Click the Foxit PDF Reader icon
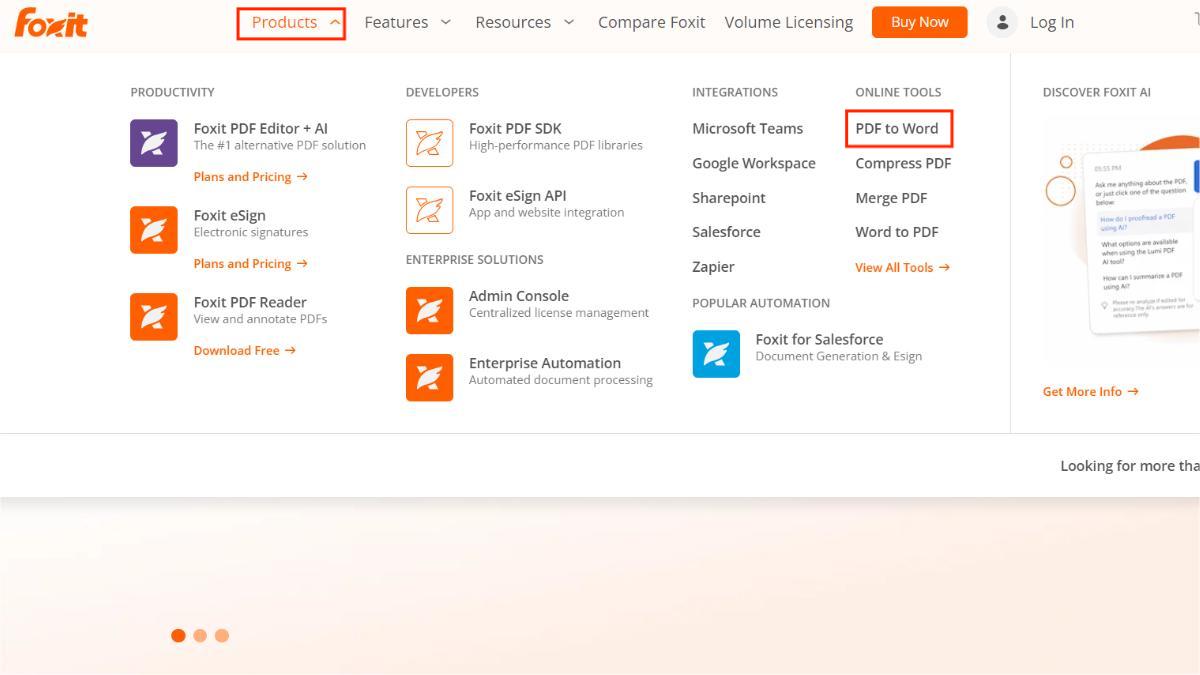Screen dimensions: 1200x675 tap(154, 317)
